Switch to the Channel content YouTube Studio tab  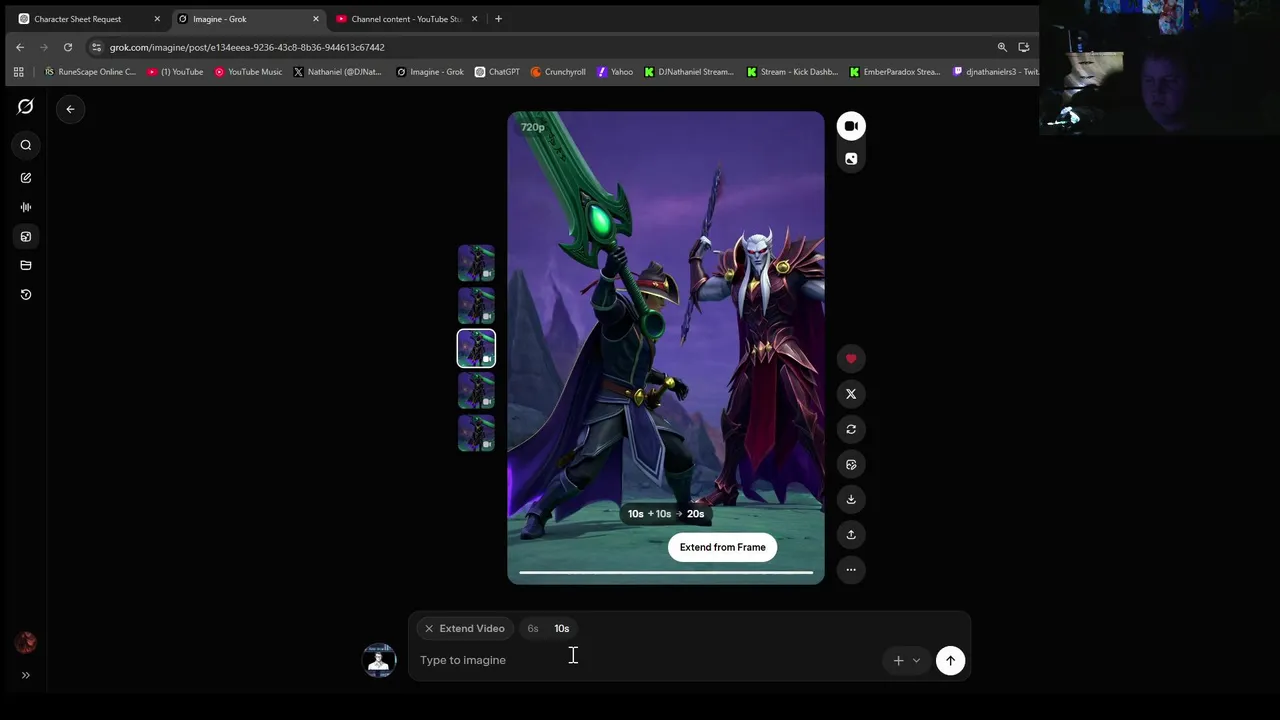[x=406, y=19]
